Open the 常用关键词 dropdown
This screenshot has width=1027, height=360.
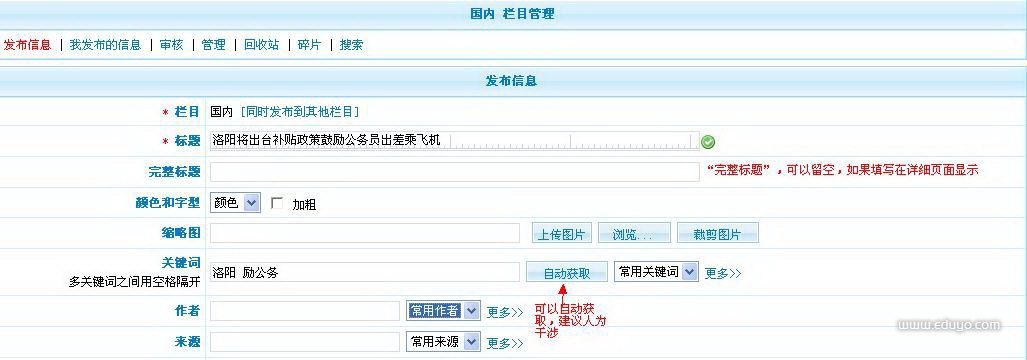coord(656,272)
